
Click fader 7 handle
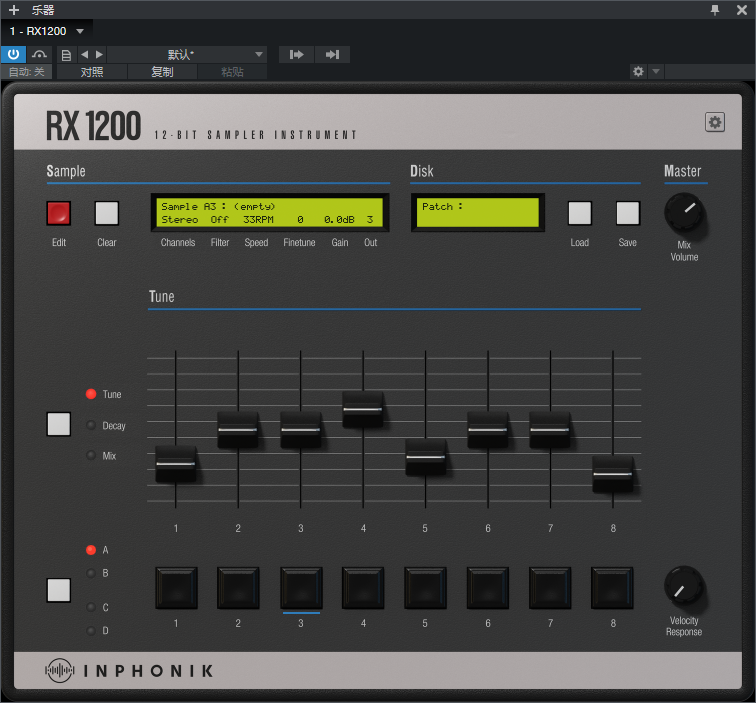pos(550,429)
